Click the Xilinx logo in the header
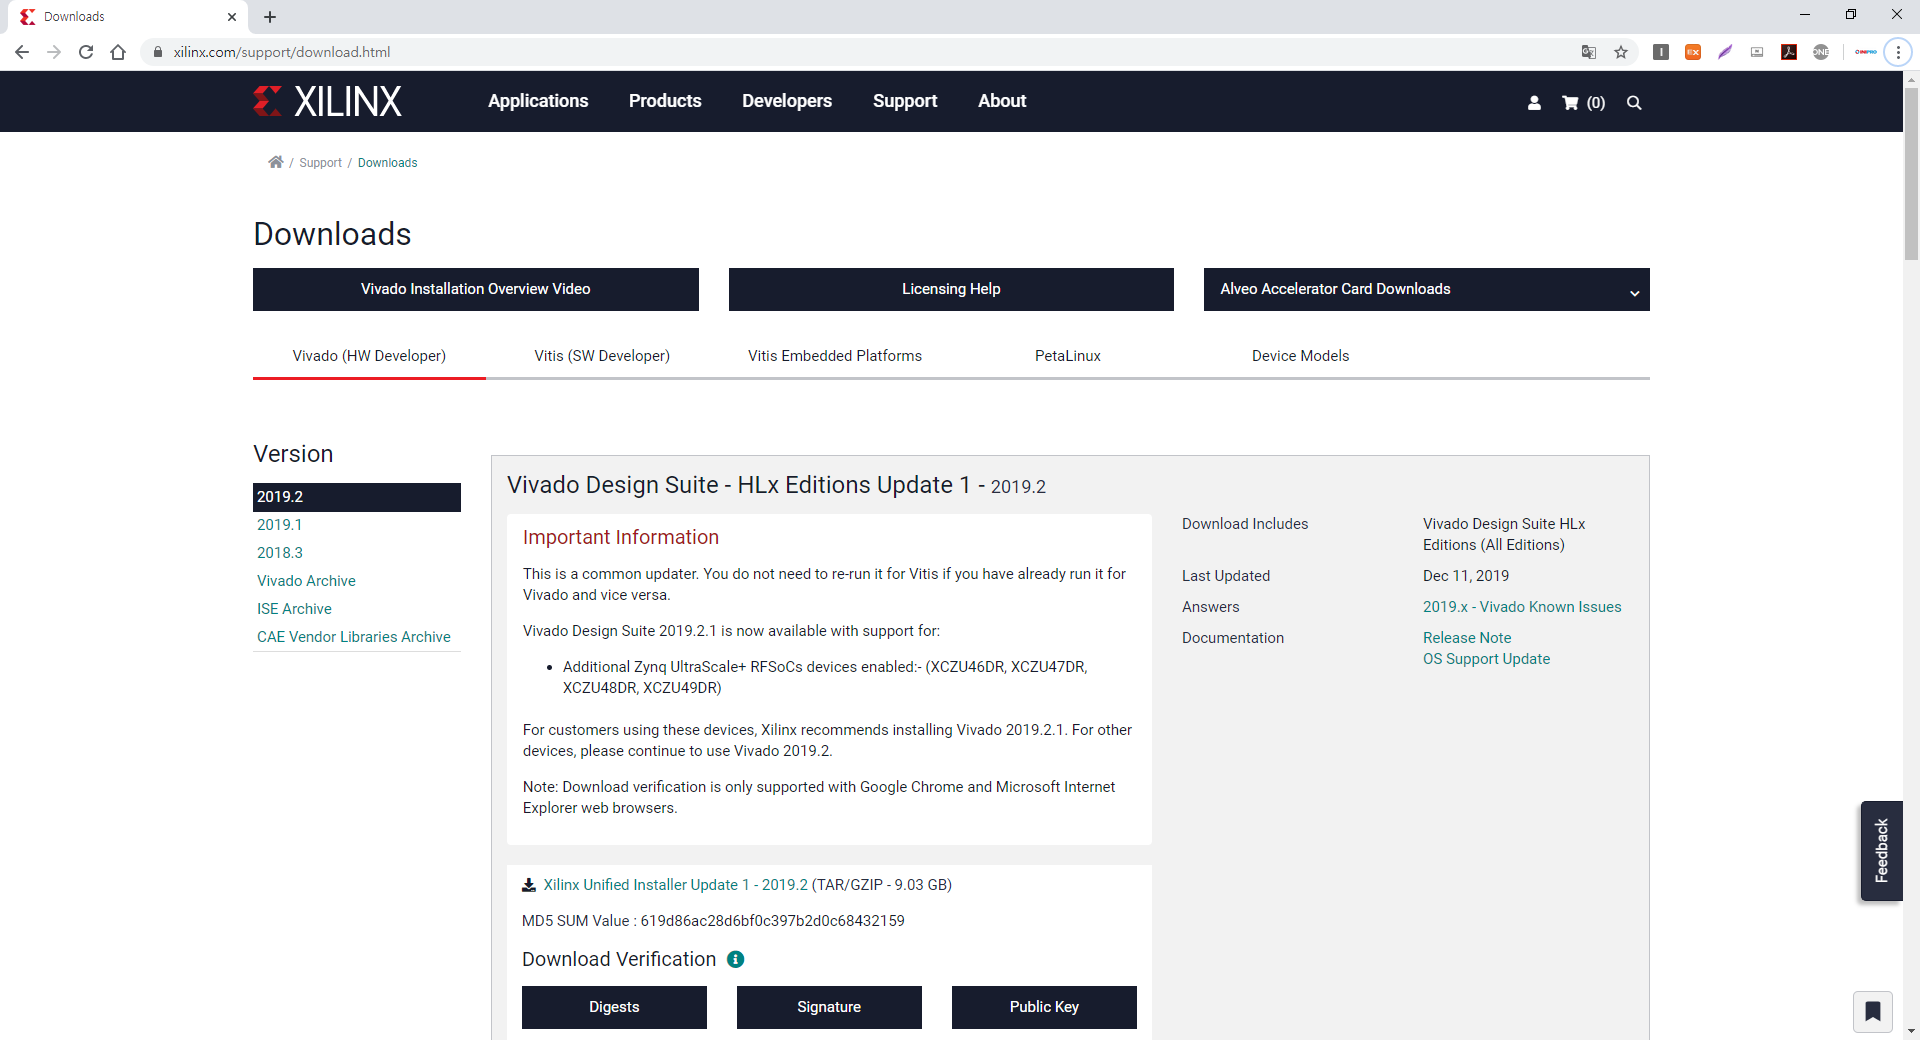This screenshot has width=1920, height=1040. tap(327, 101)
